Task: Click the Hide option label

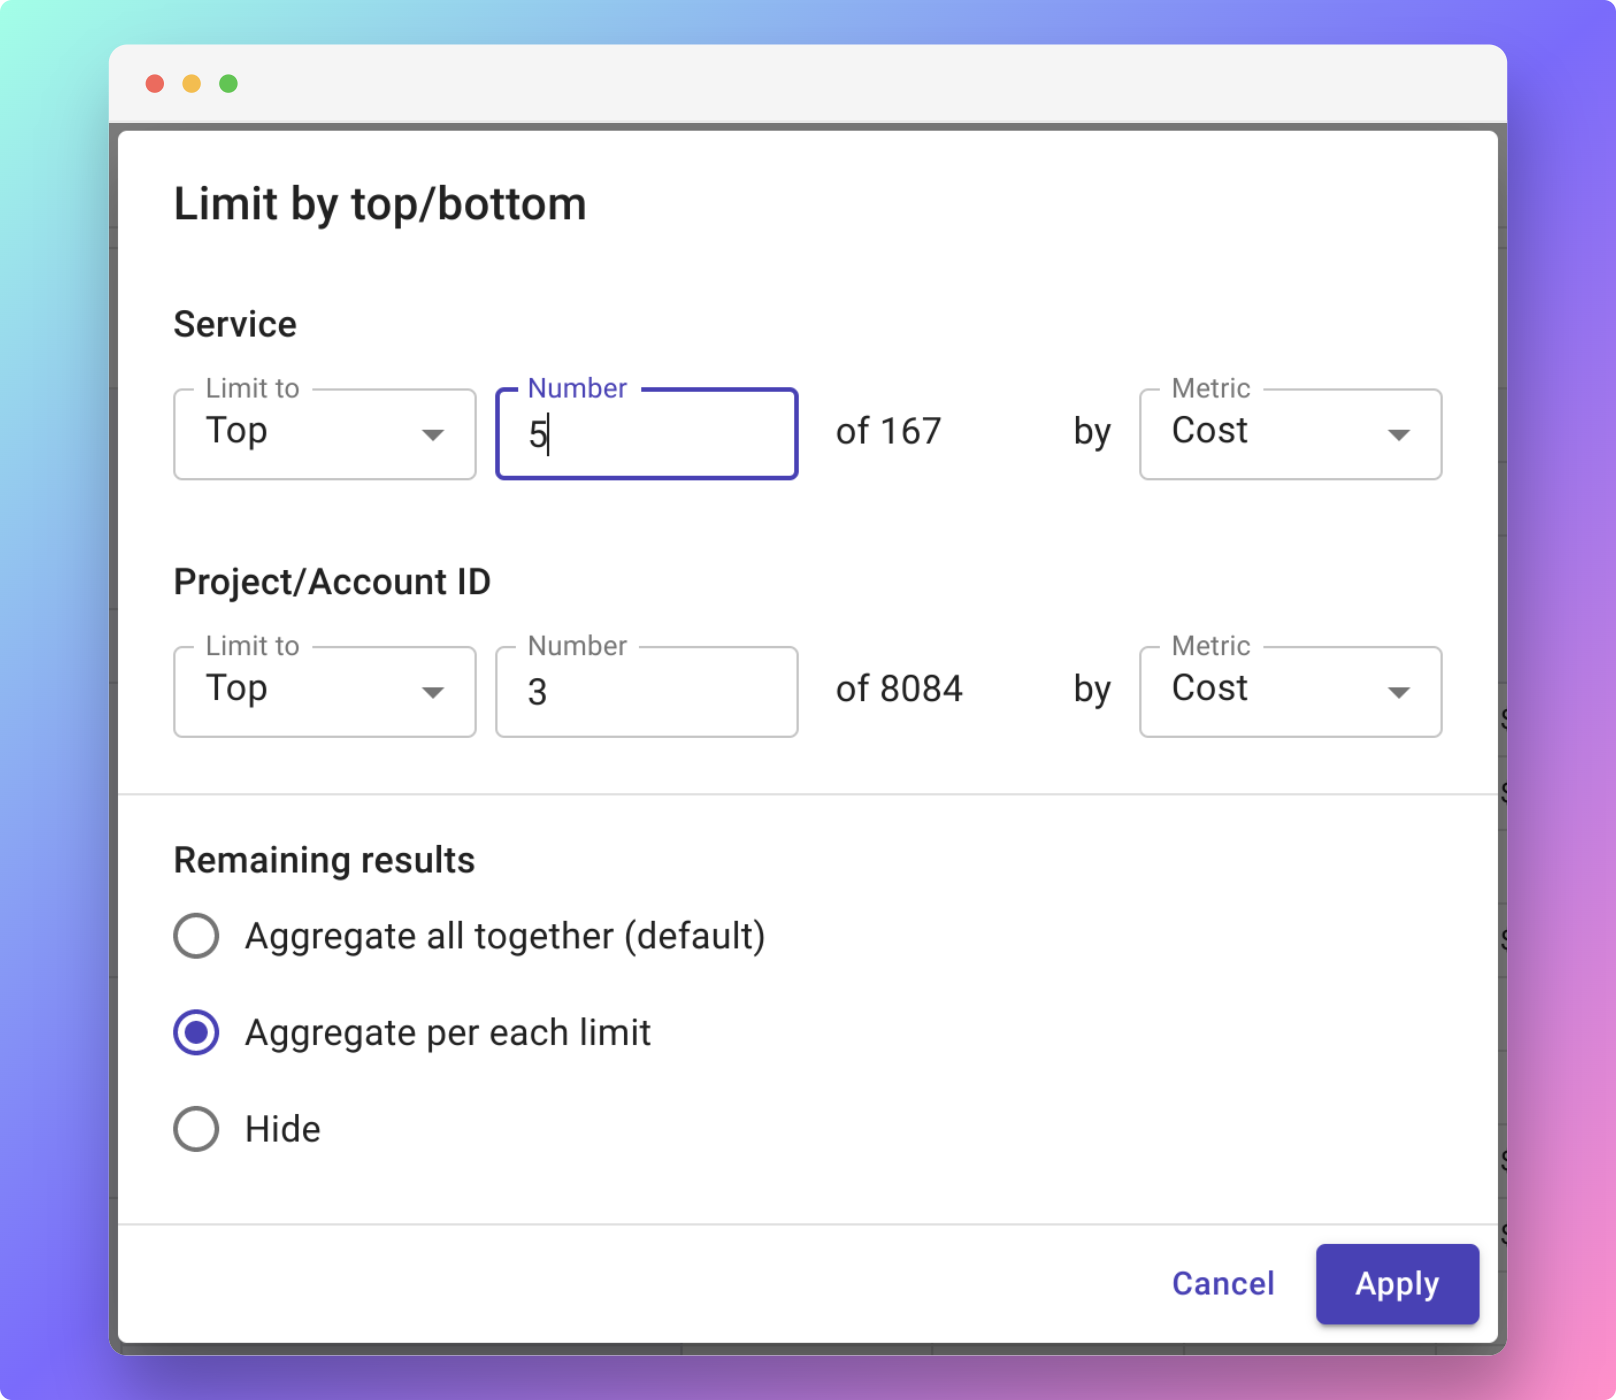Action: [283, 1129]
